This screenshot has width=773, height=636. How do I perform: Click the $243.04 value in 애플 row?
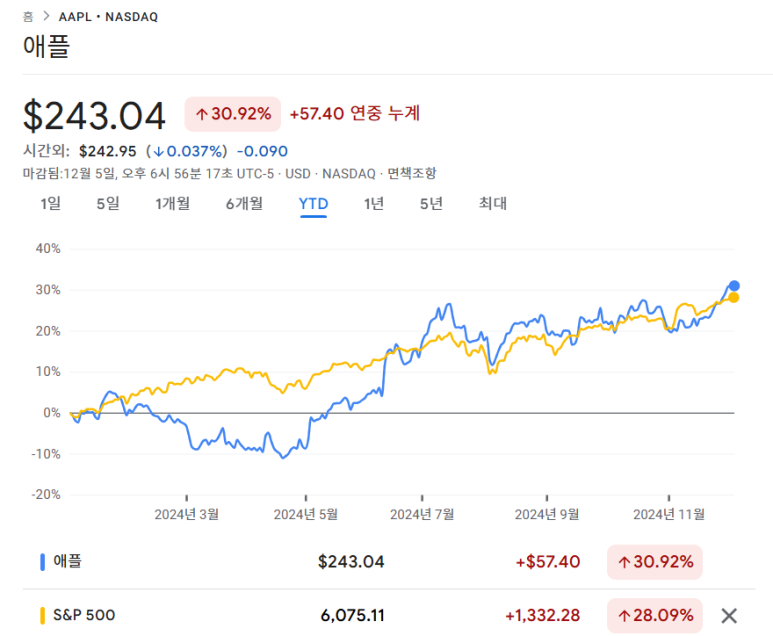351,562
